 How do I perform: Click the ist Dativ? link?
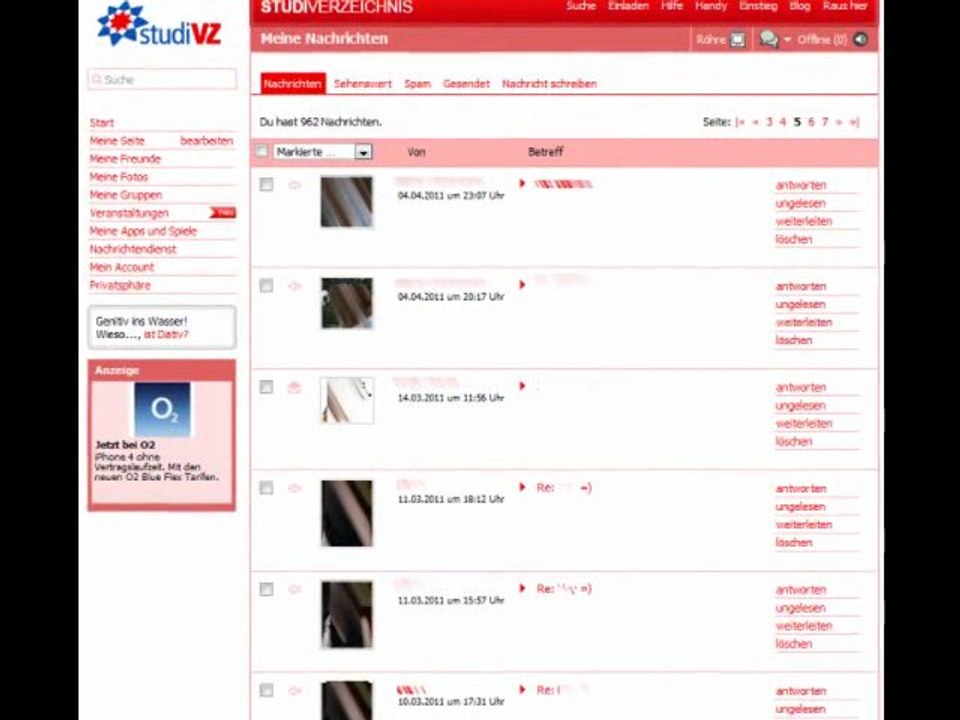click(166, 335)
